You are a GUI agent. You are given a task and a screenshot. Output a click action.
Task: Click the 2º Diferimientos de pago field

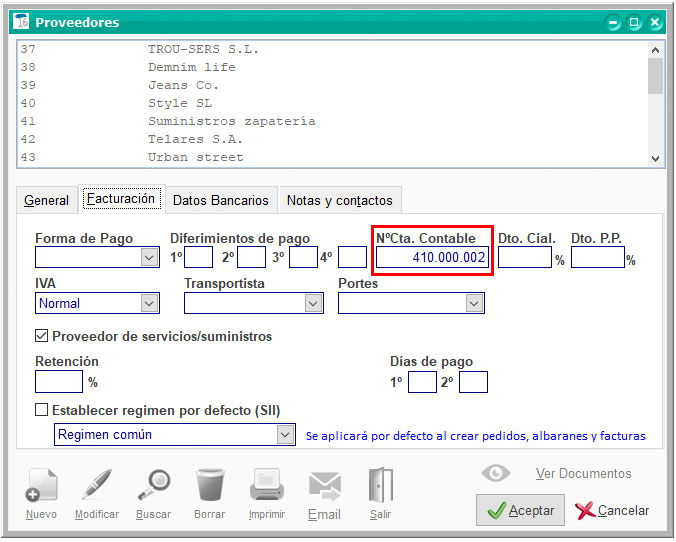(252, 257)
